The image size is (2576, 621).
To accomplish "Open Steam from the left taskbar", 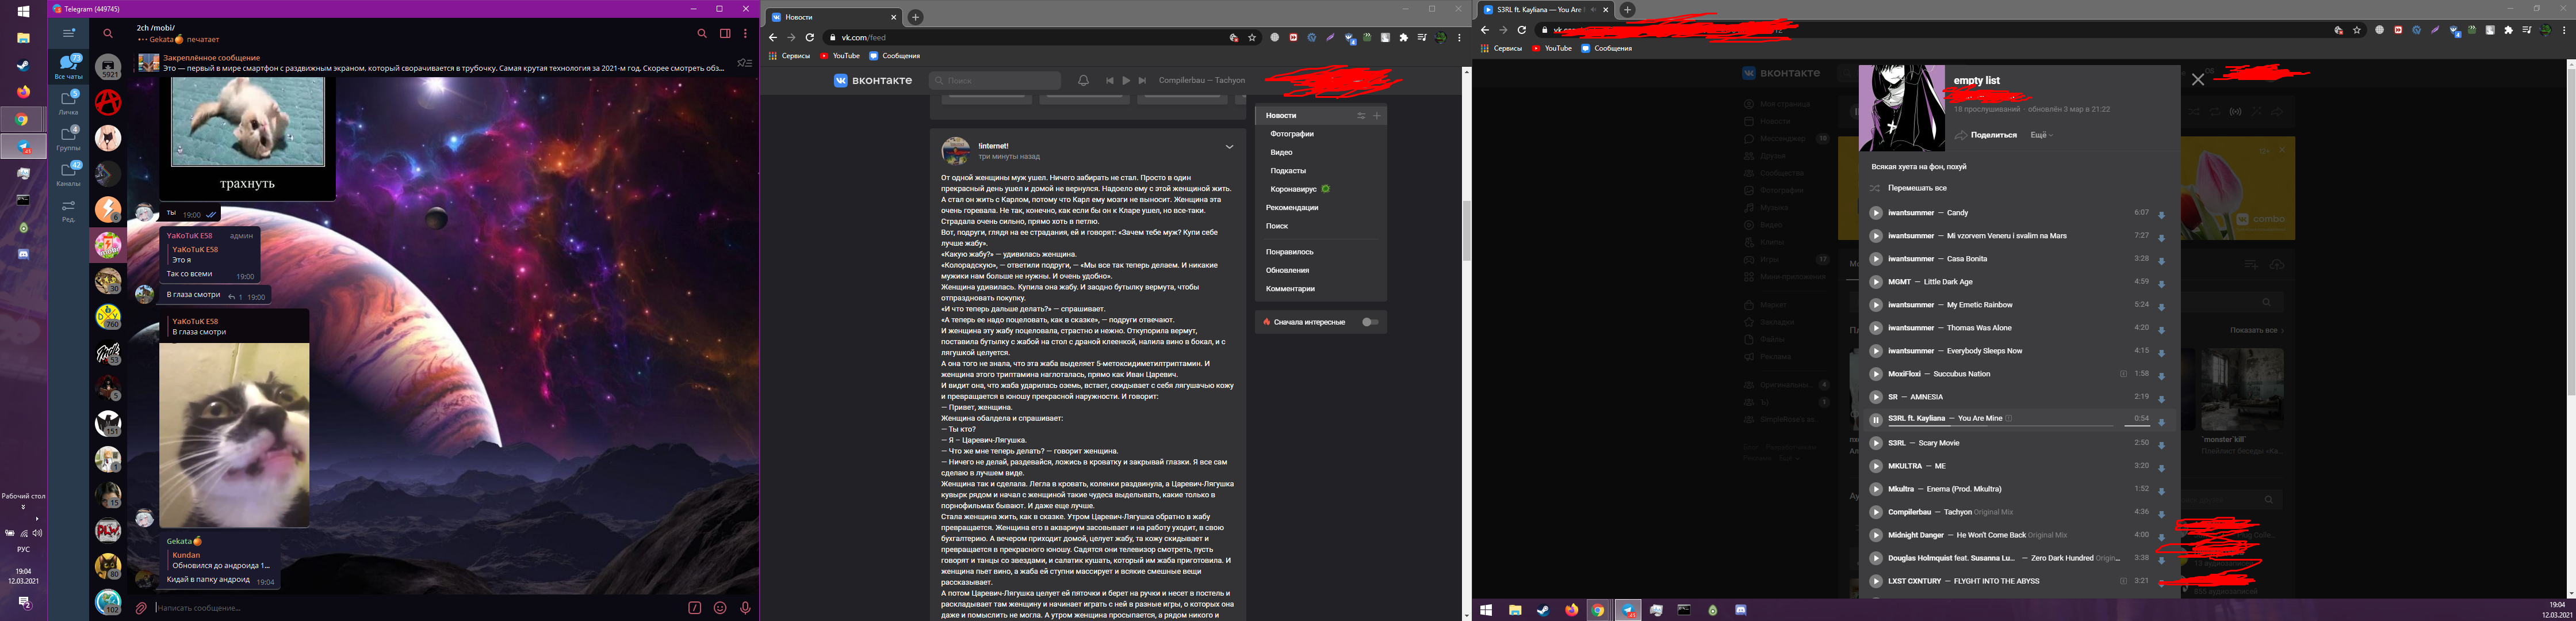I will 23,65.
